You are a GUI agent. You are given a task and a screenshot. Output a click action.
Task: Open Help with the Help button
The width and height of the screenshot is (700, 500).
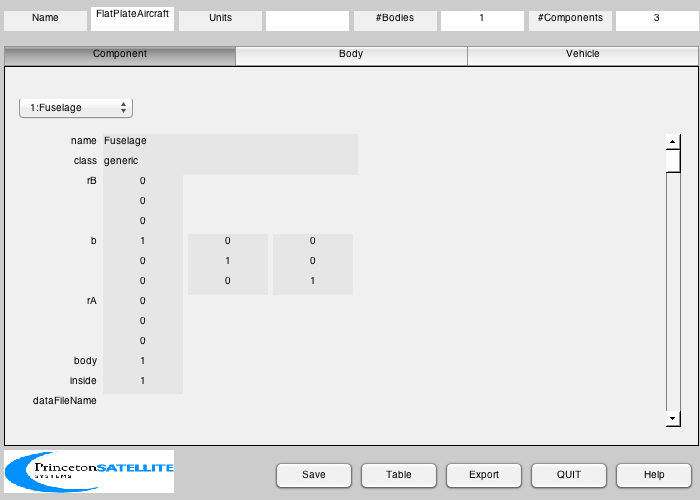tap(654, 475)
